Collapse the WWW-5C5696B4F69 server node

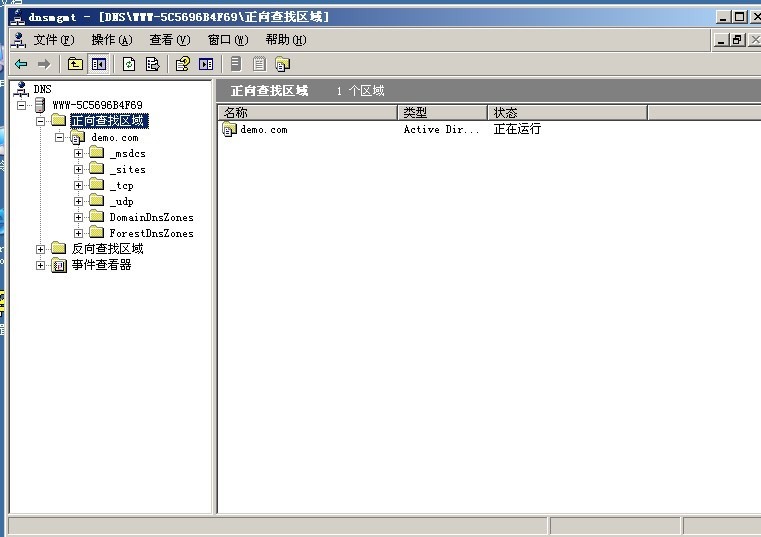21,105
